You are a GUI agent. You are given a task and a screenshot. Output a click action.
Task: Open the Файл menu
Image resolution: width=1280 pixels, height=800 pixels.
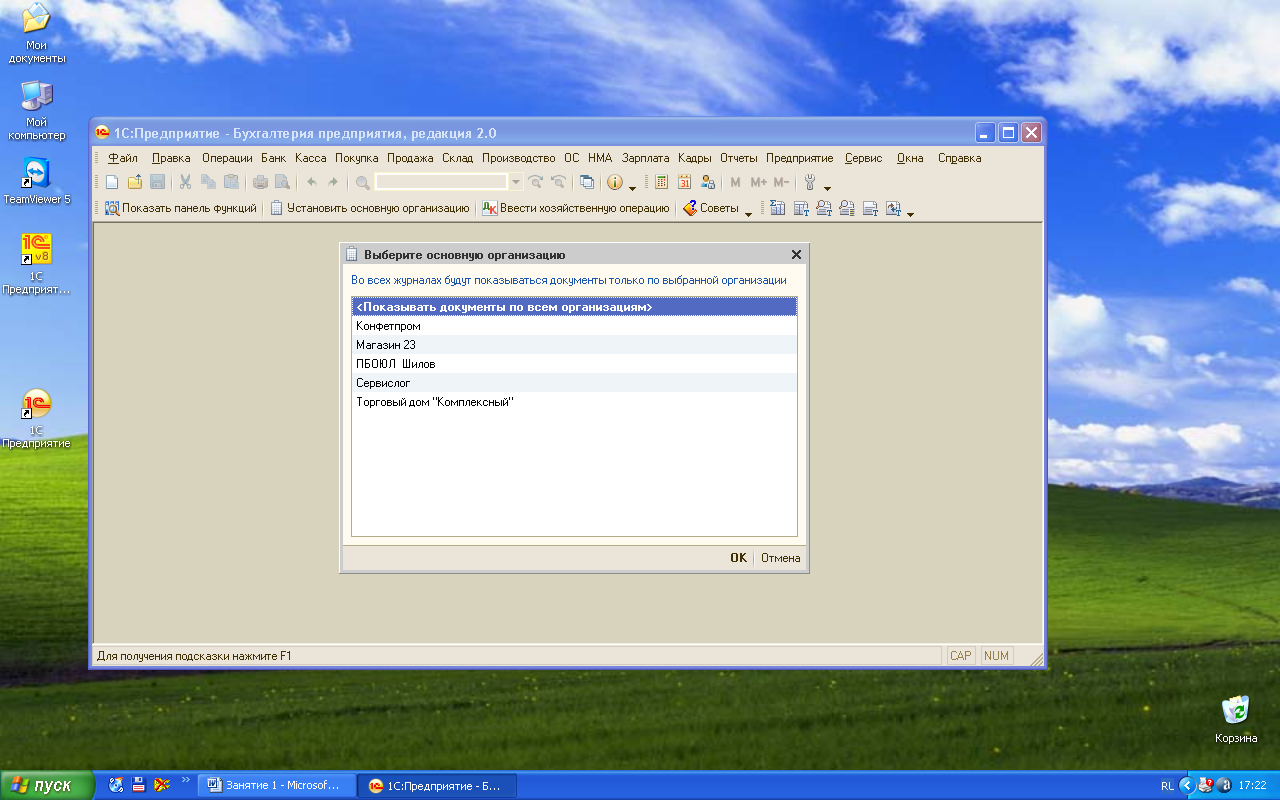pos(123,158)
